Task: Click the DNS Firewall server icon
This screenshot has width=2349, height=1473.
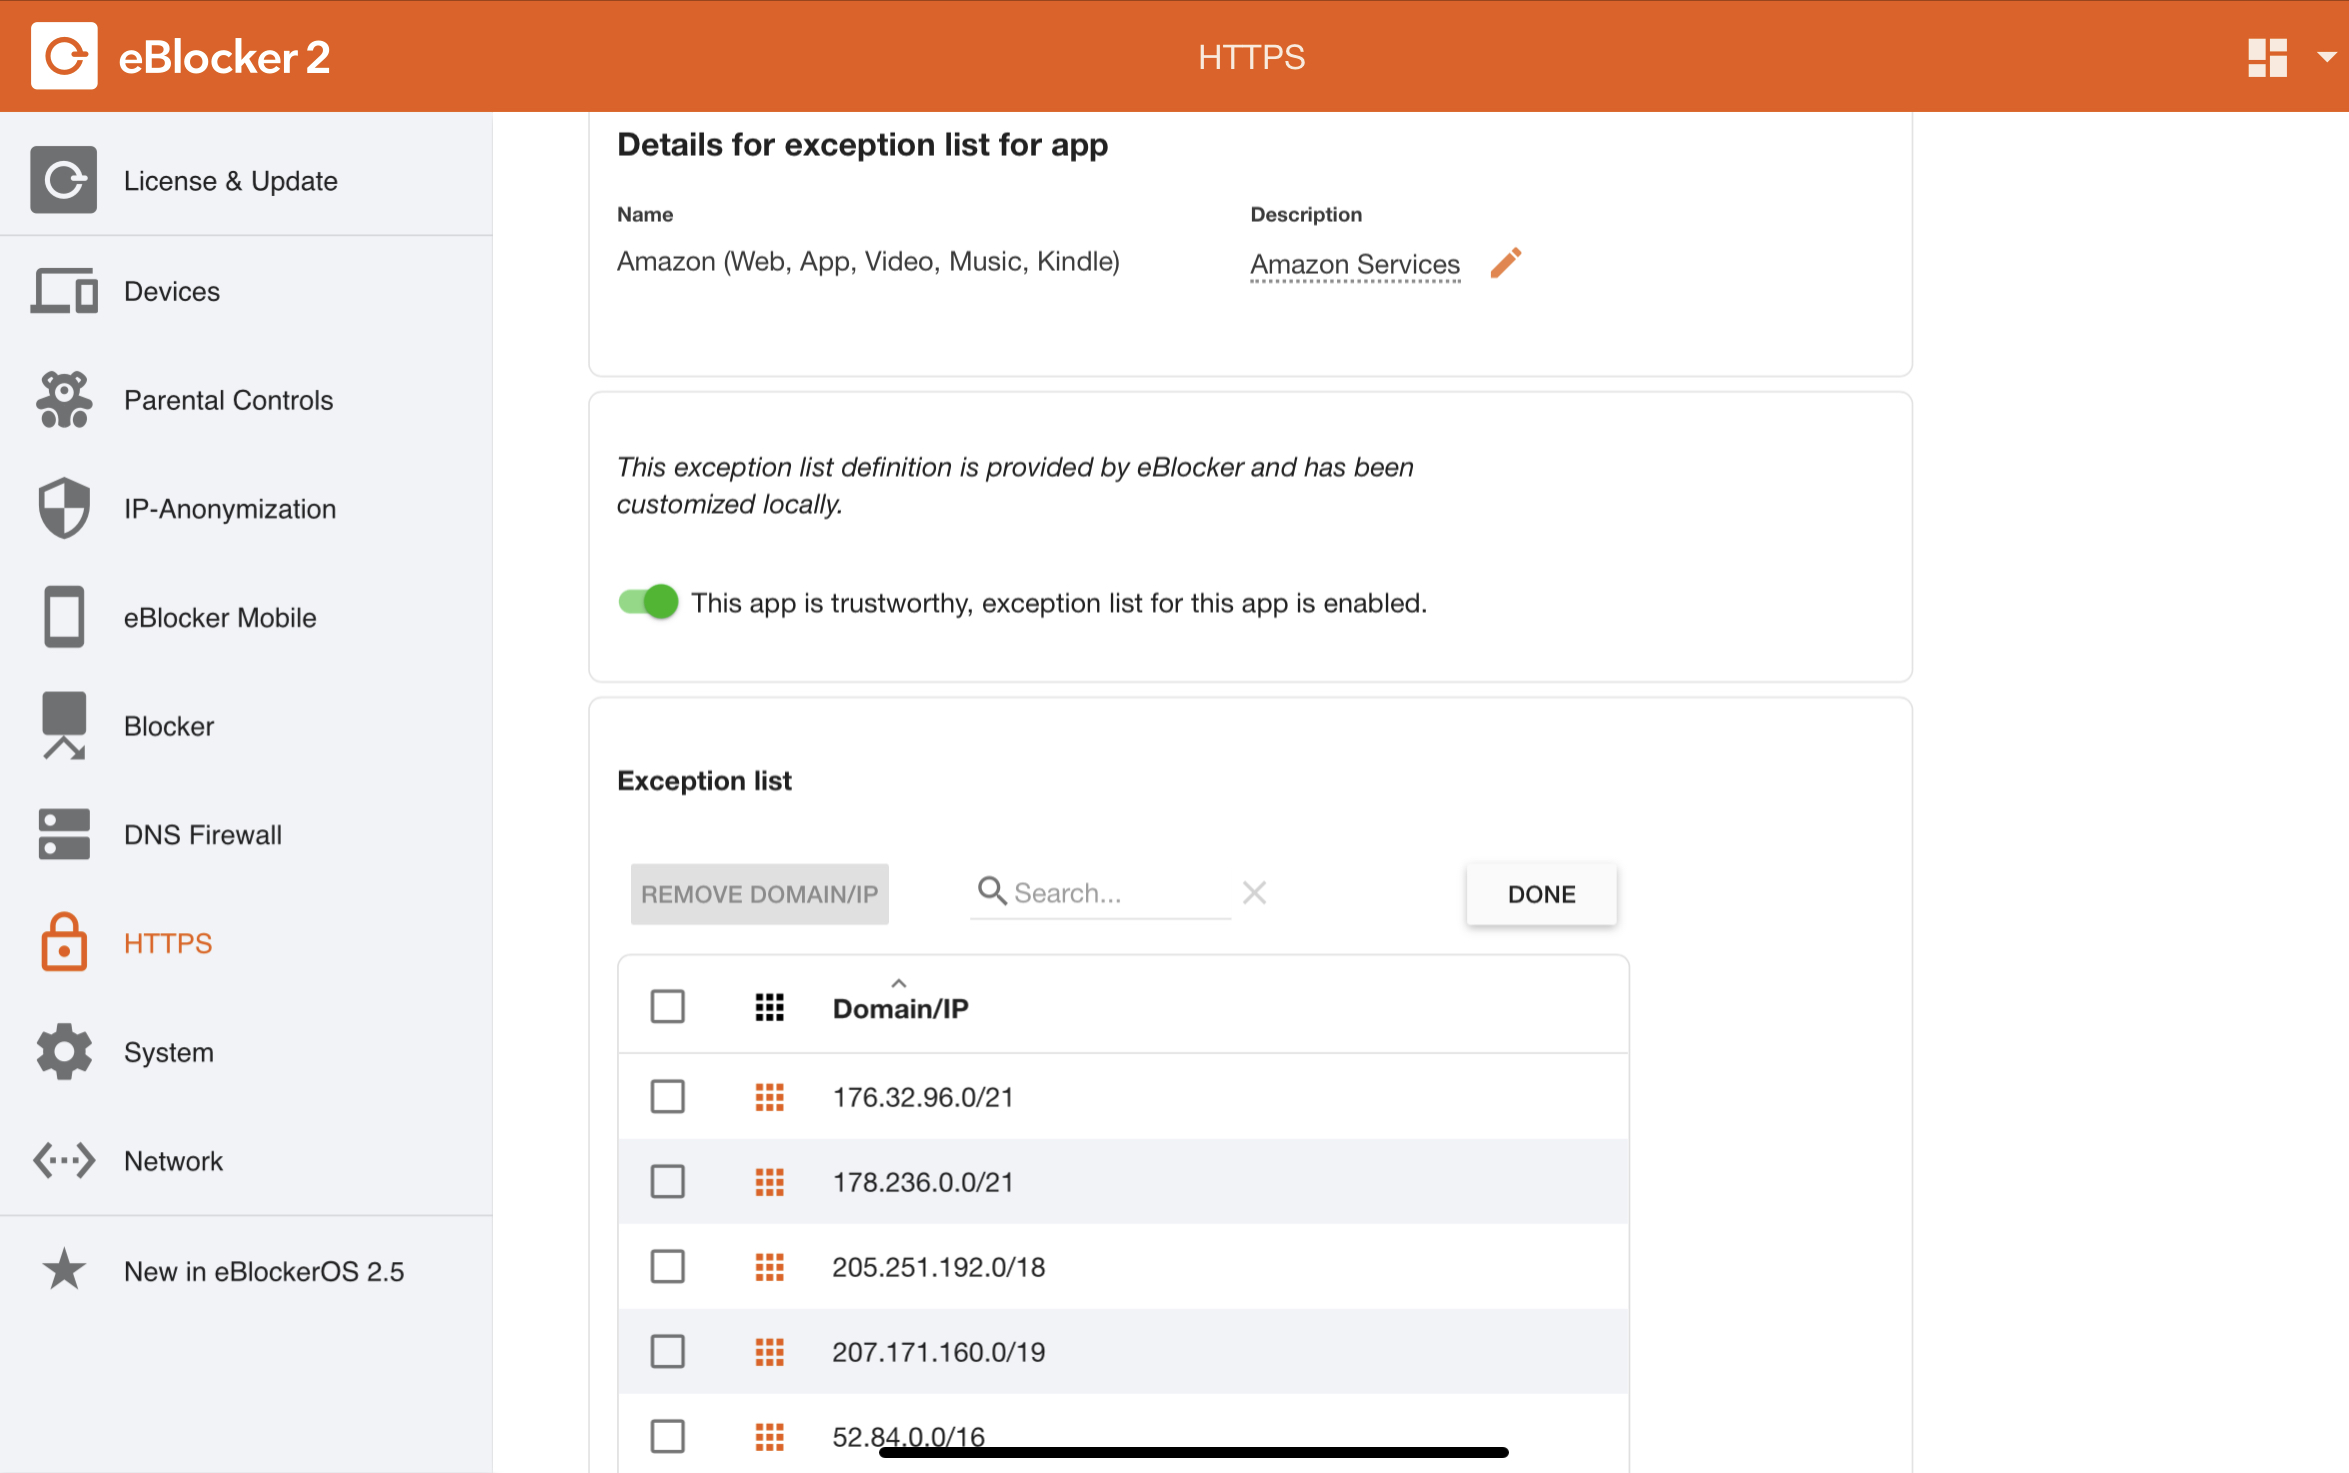Action: [x=64, y=834]
